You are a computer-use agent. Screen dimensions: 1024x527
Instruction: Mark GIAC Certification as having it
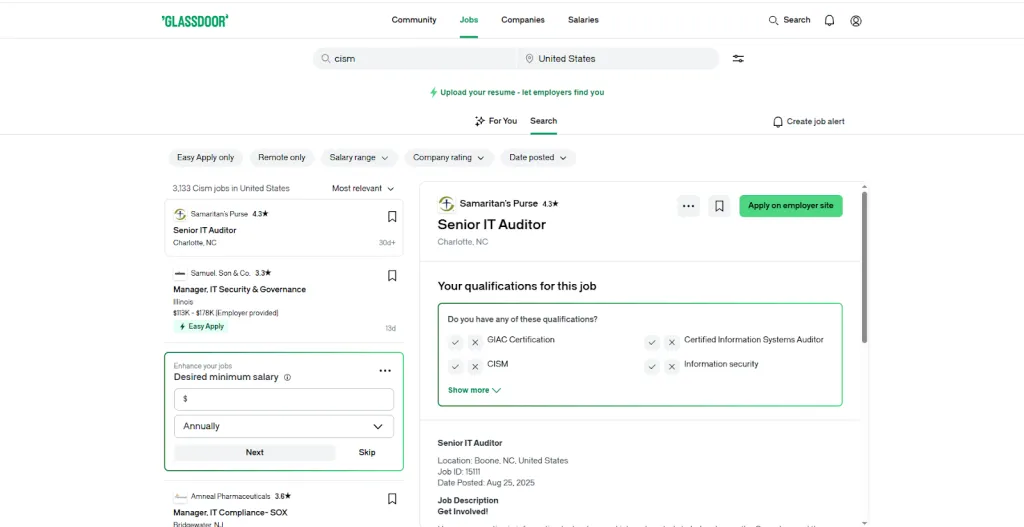[456, 342]
